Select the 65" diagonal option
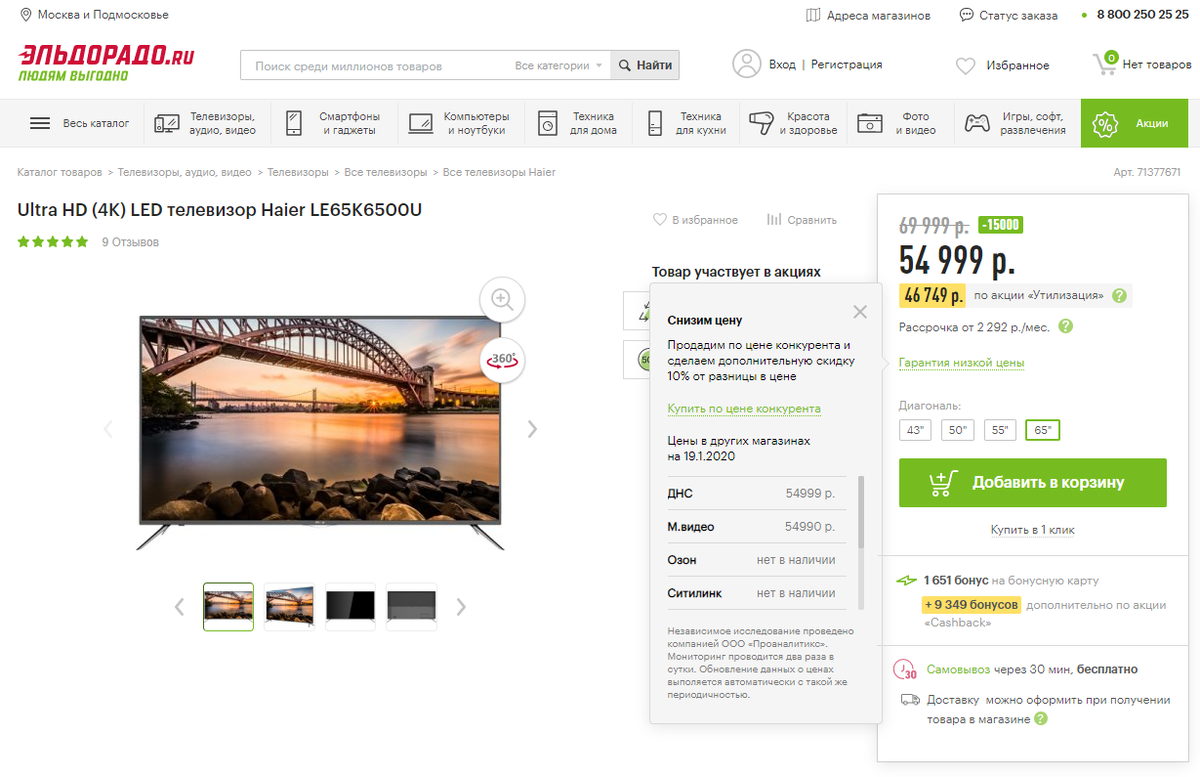1200x777 pixels. (x=1043, y=430)
